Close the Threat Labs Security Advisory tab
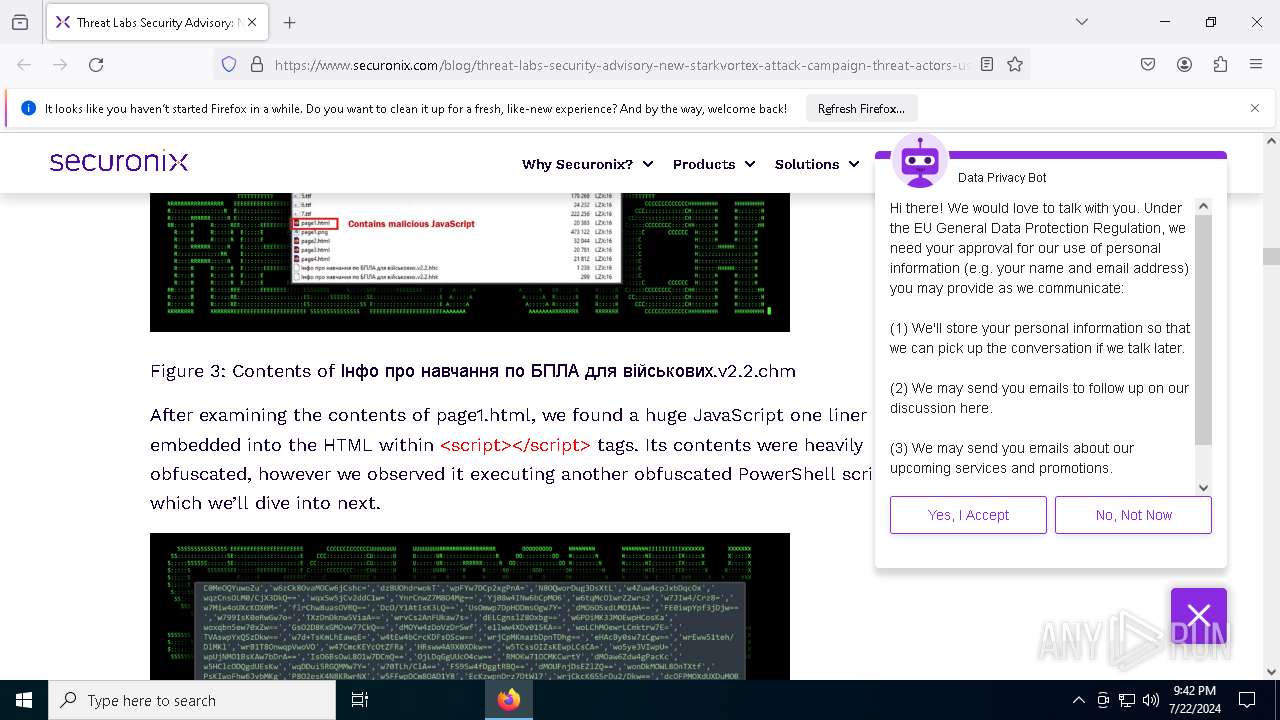1280x720 pixels. [x=252, y=22]
